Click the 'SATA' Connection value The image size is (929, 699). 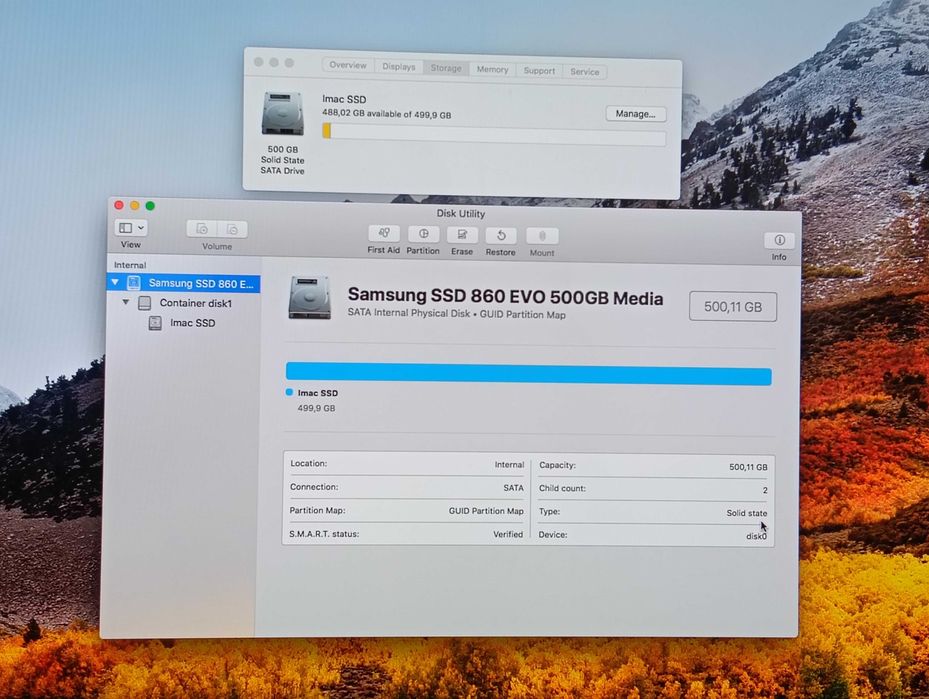point(514,488)
